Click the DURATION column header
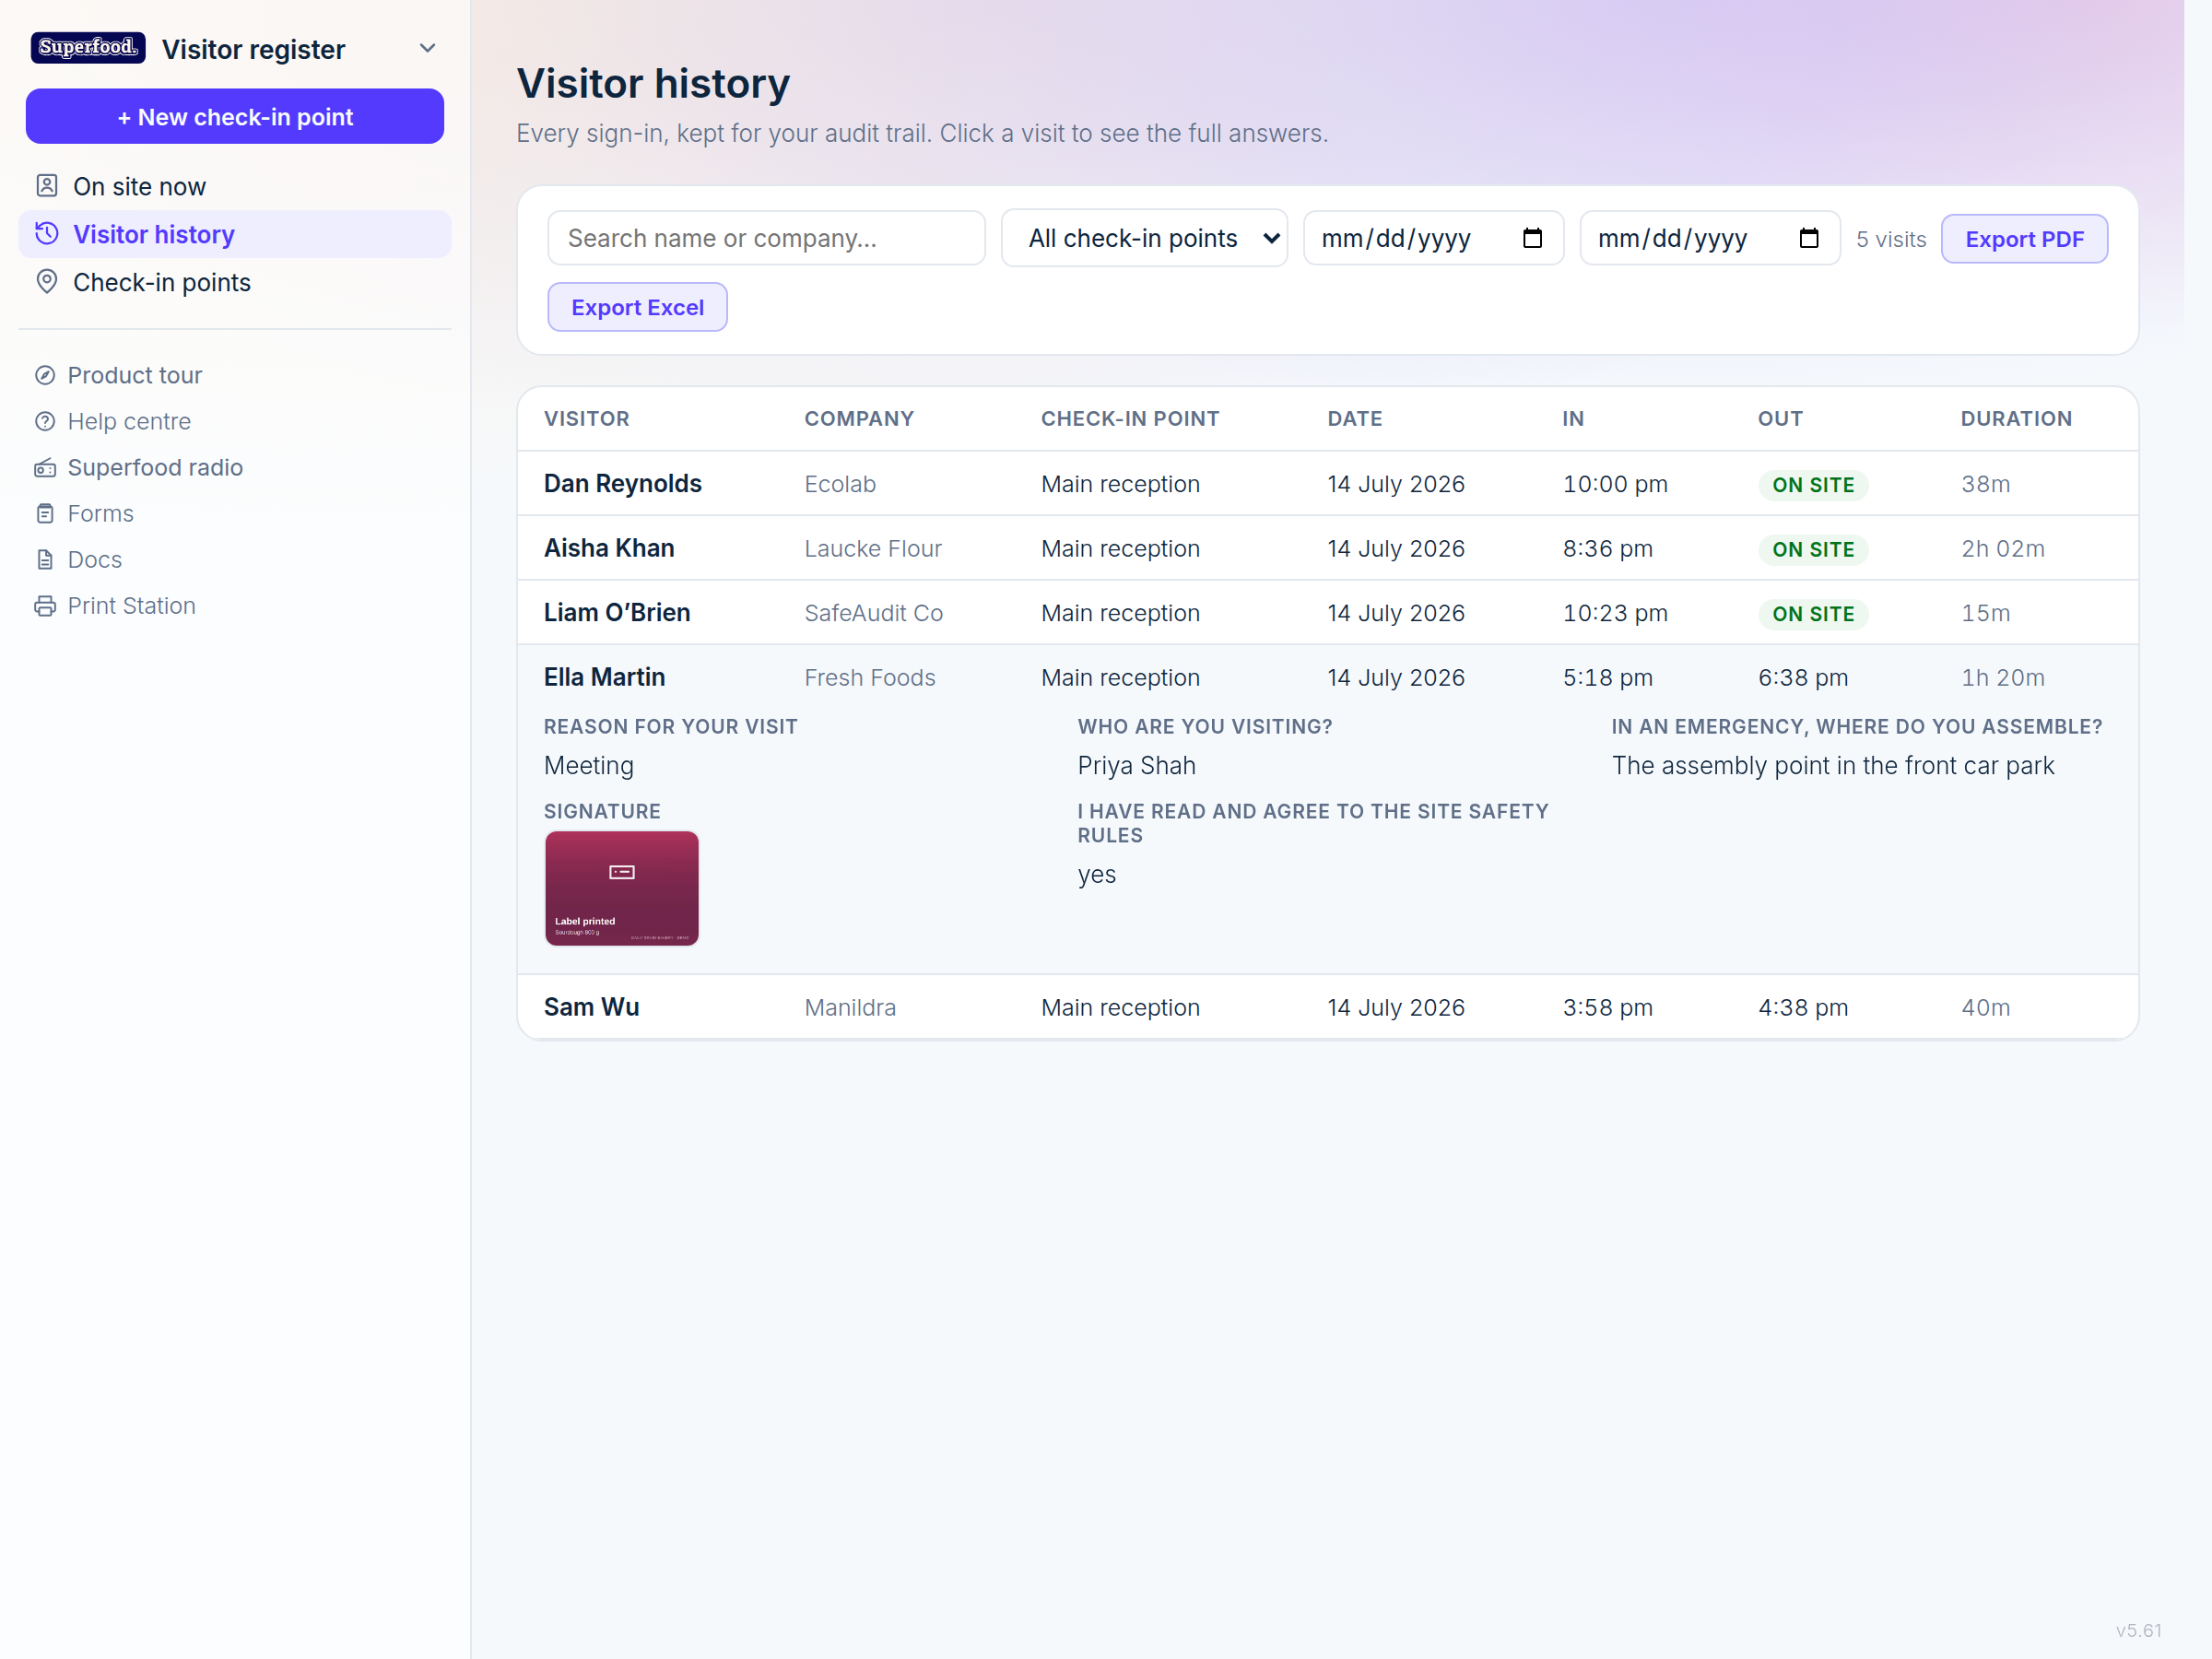Viewport: 2212px width, 1659px height. point(2016,419)
